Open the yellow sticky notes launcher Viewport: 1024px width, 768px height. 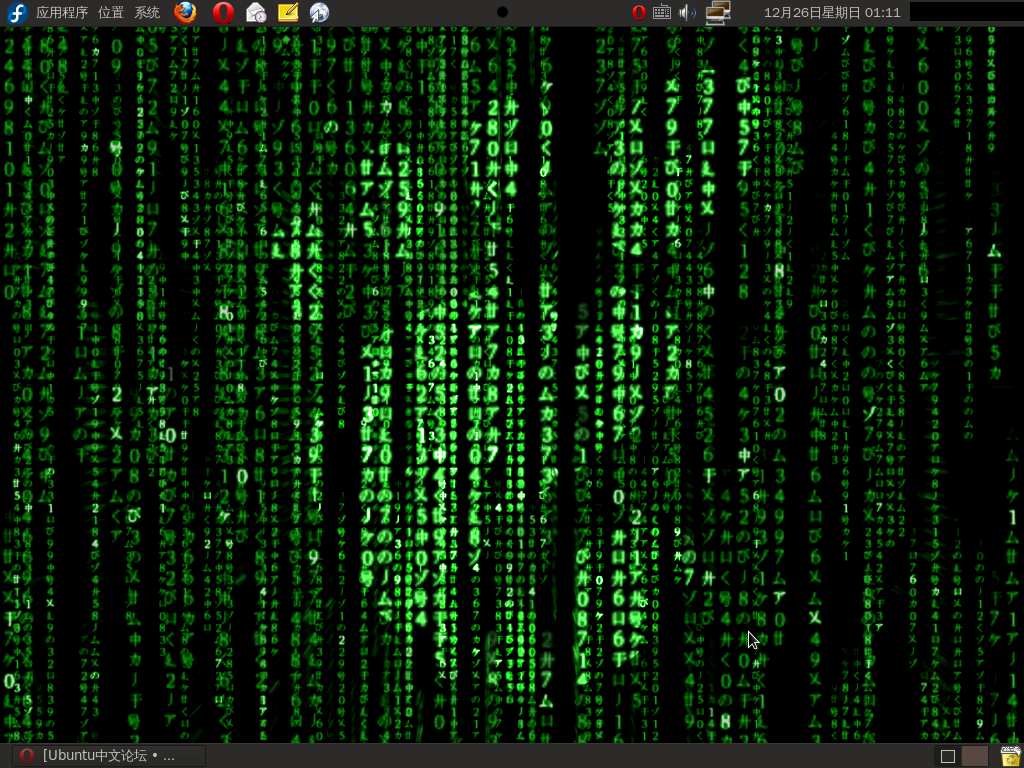pyautogui.click(x=288, y=12)
